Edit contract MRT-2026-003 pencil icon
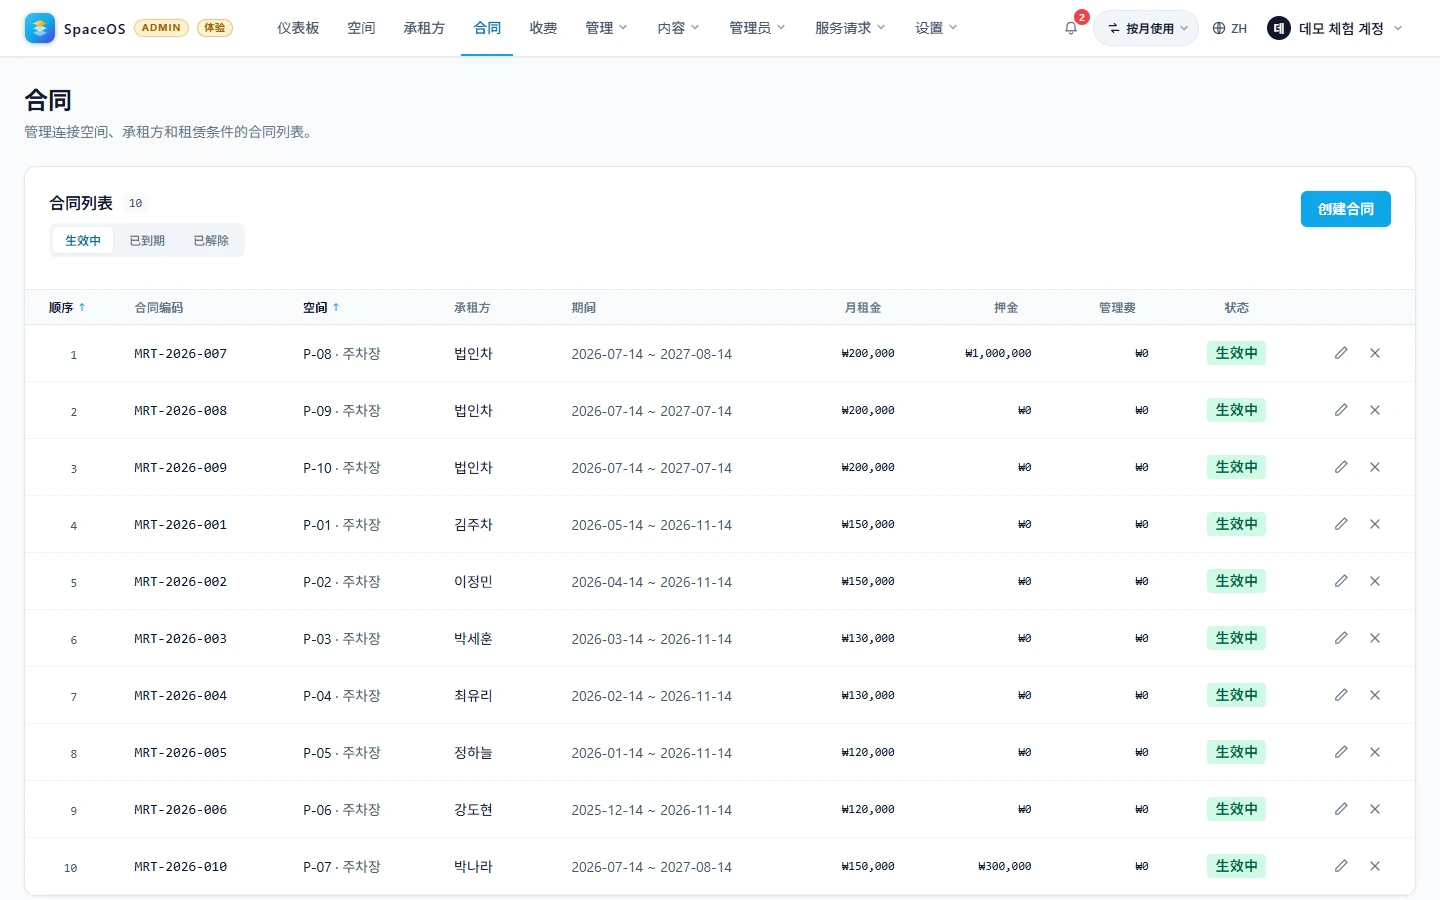This screenshot has height=900, width=1440. pyautogui.click(x=1341, y=638)
